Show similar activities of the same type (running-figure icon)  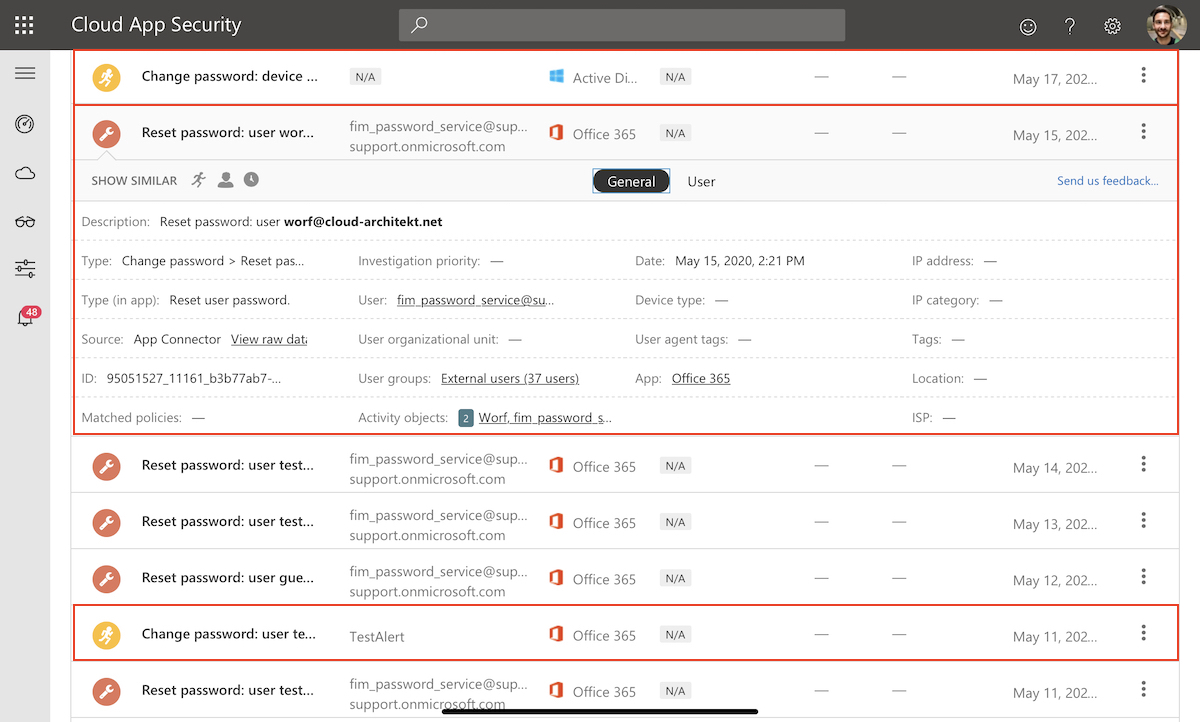click(200, 180)
